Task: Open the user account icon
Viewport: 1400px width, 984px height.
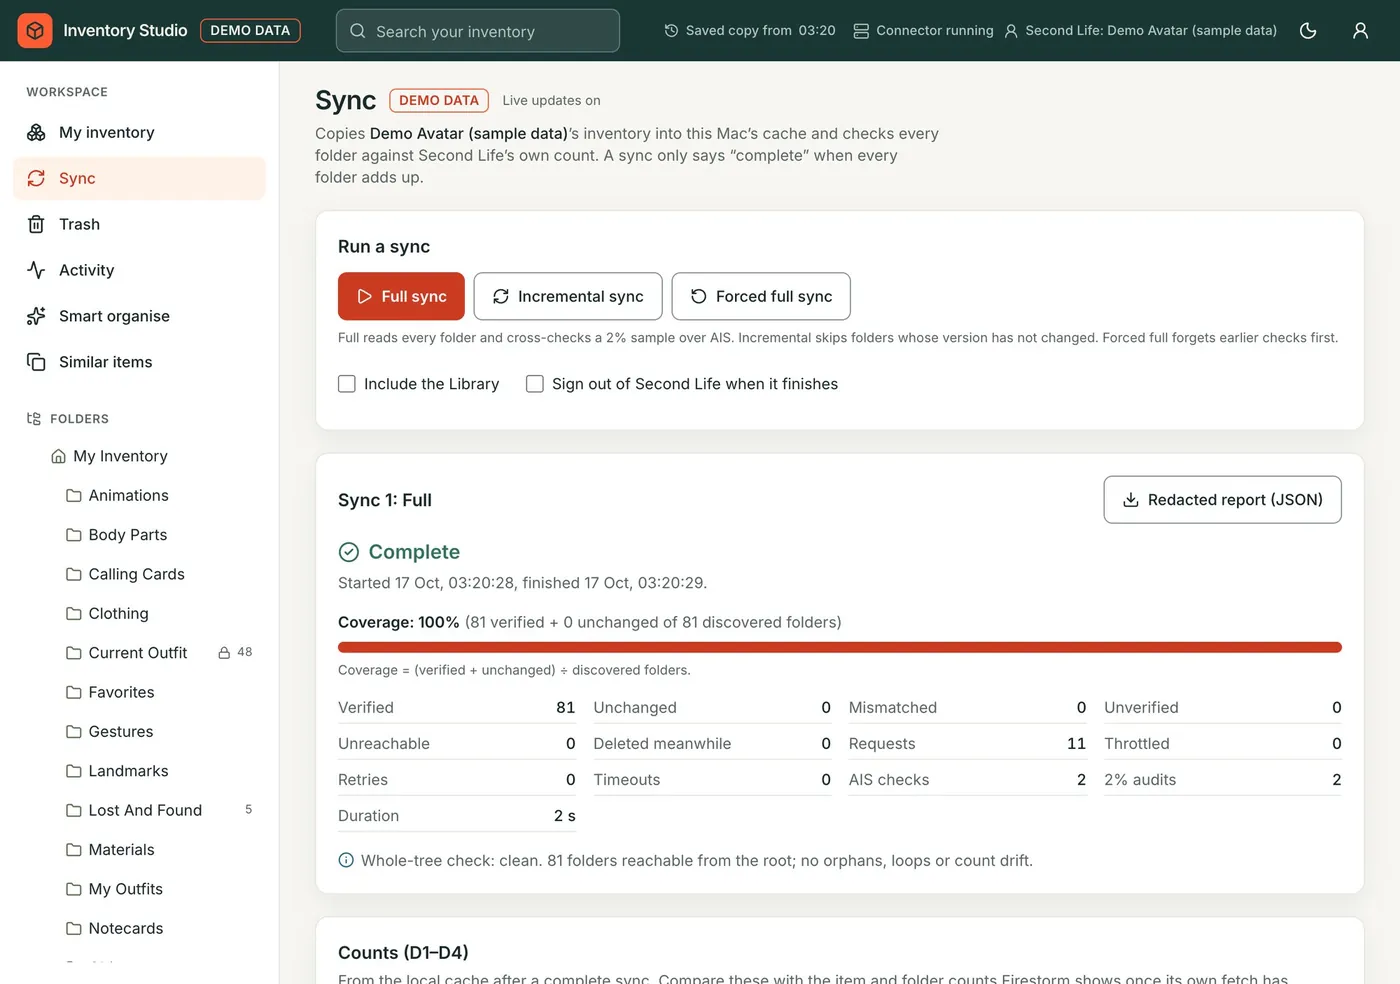Action: click(1360, 31)
